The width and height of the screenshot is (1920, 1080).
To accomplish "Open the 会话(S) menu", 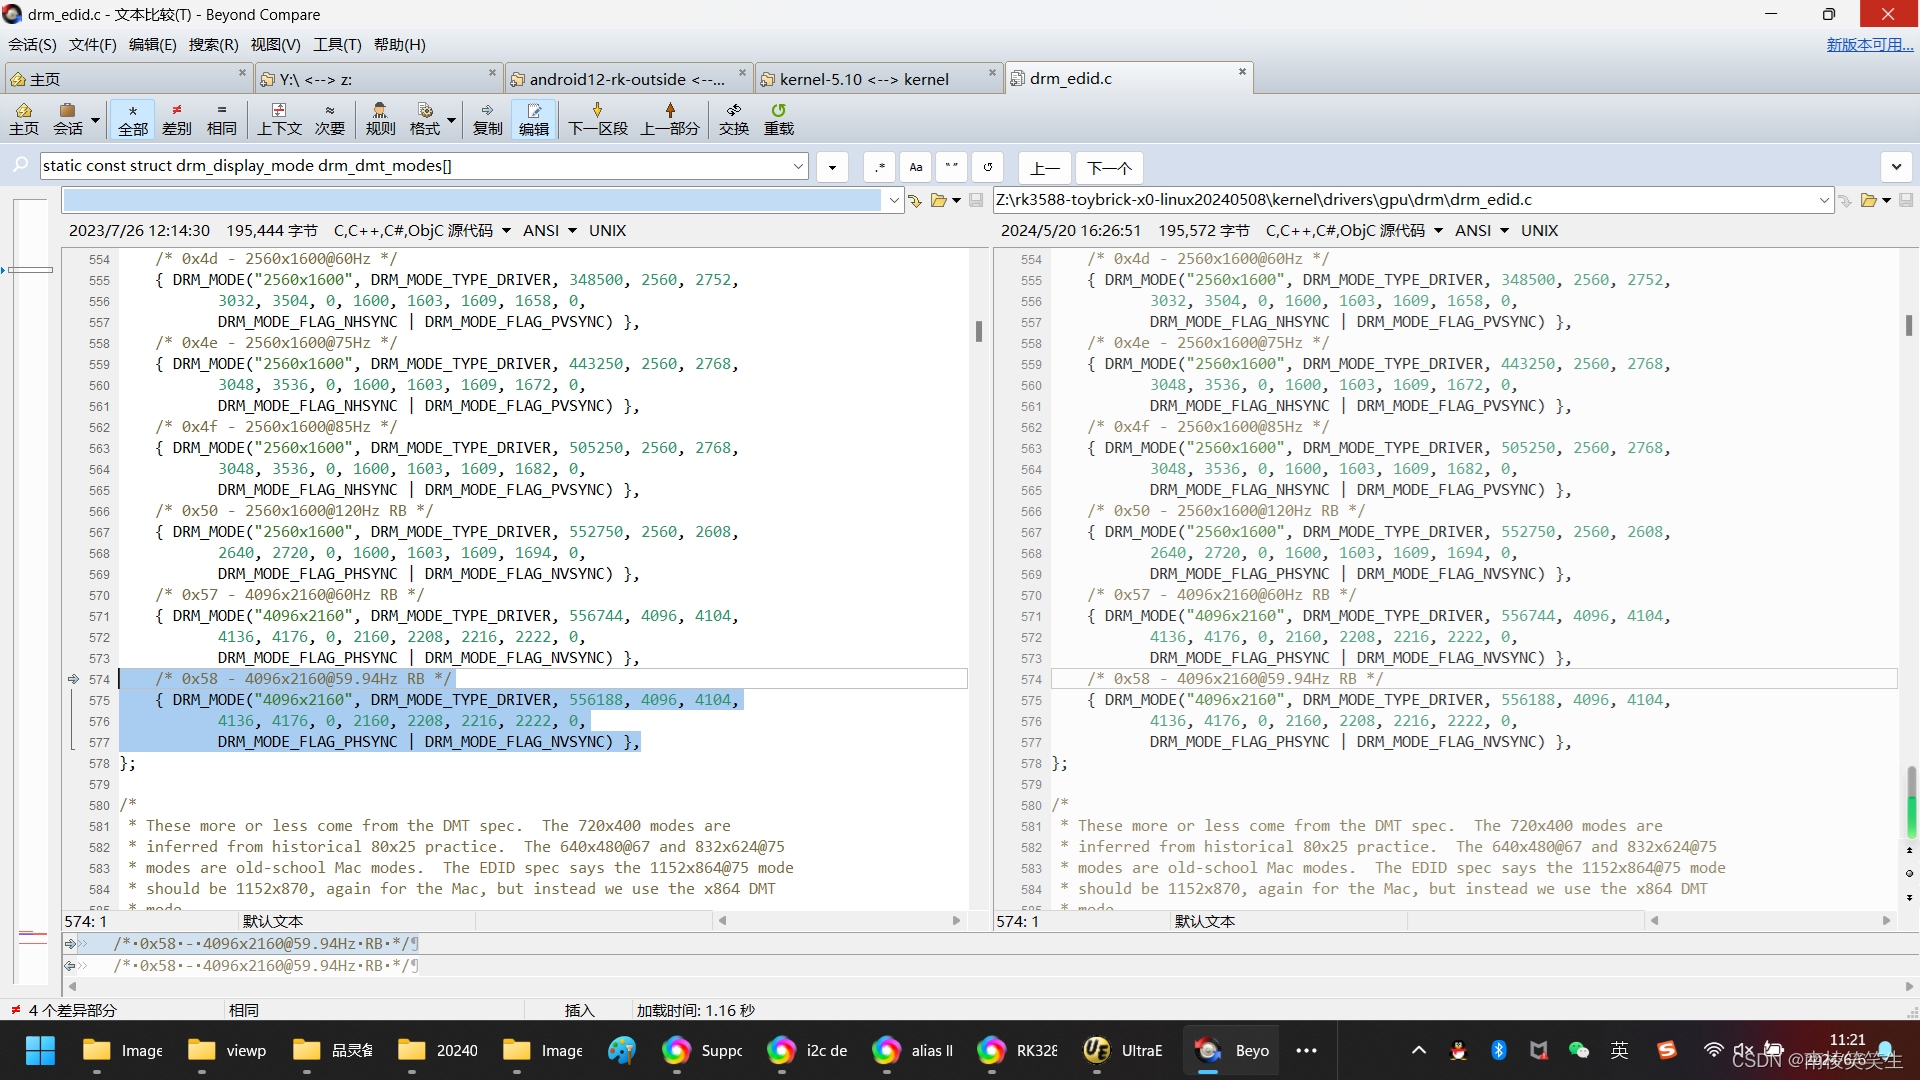I will click(33, 45).
